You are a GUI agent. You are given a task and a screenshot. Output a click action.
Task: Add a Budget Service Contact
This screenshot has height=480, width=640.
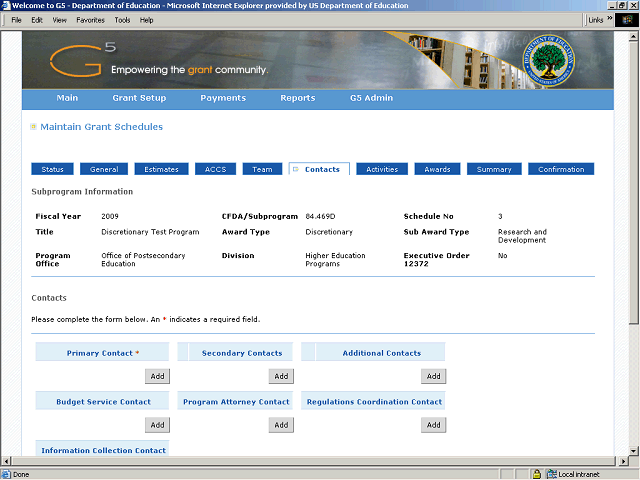pos(157,425)
